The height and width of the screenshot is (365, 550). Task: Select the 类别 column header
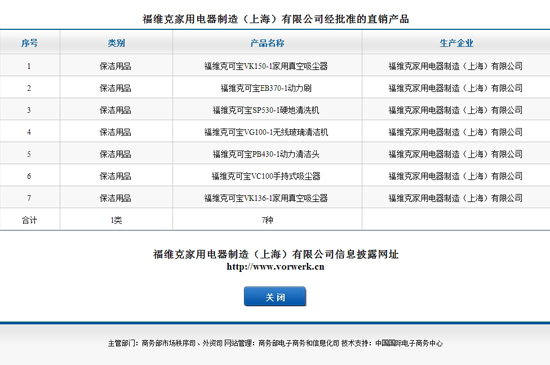pos(116,43)
